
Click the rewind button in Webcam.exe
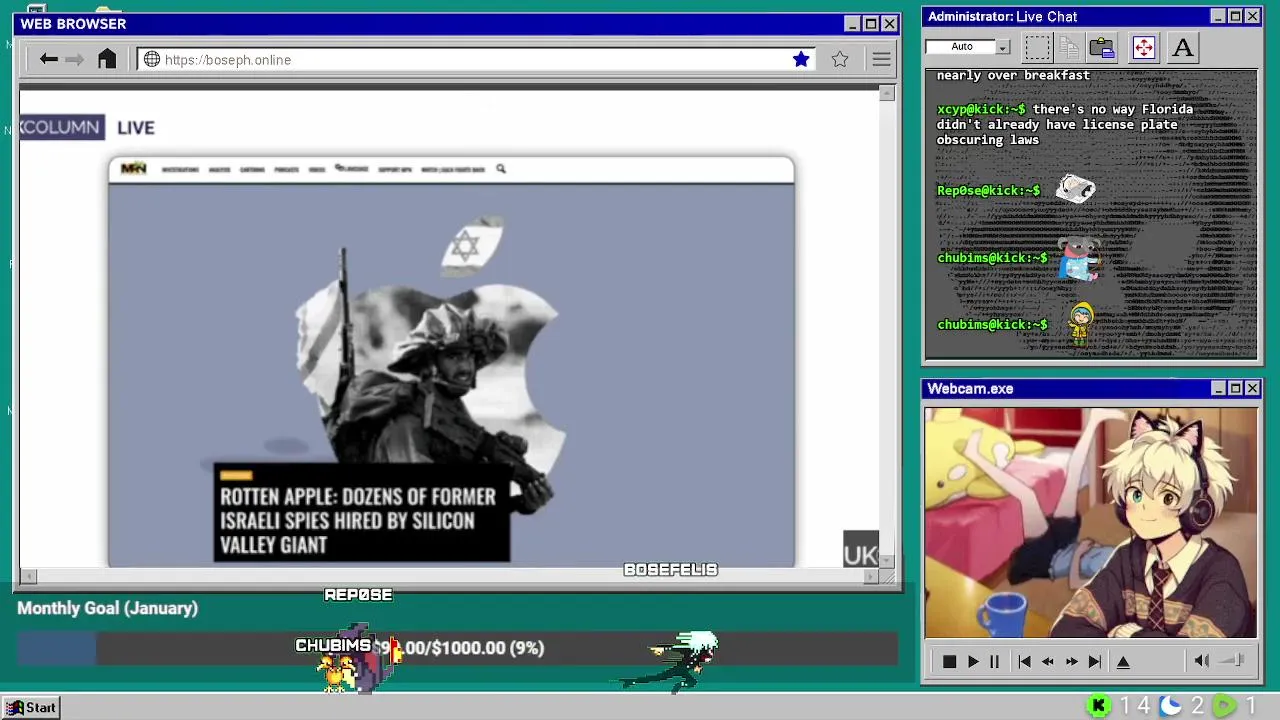click(x=1047, y=661)
